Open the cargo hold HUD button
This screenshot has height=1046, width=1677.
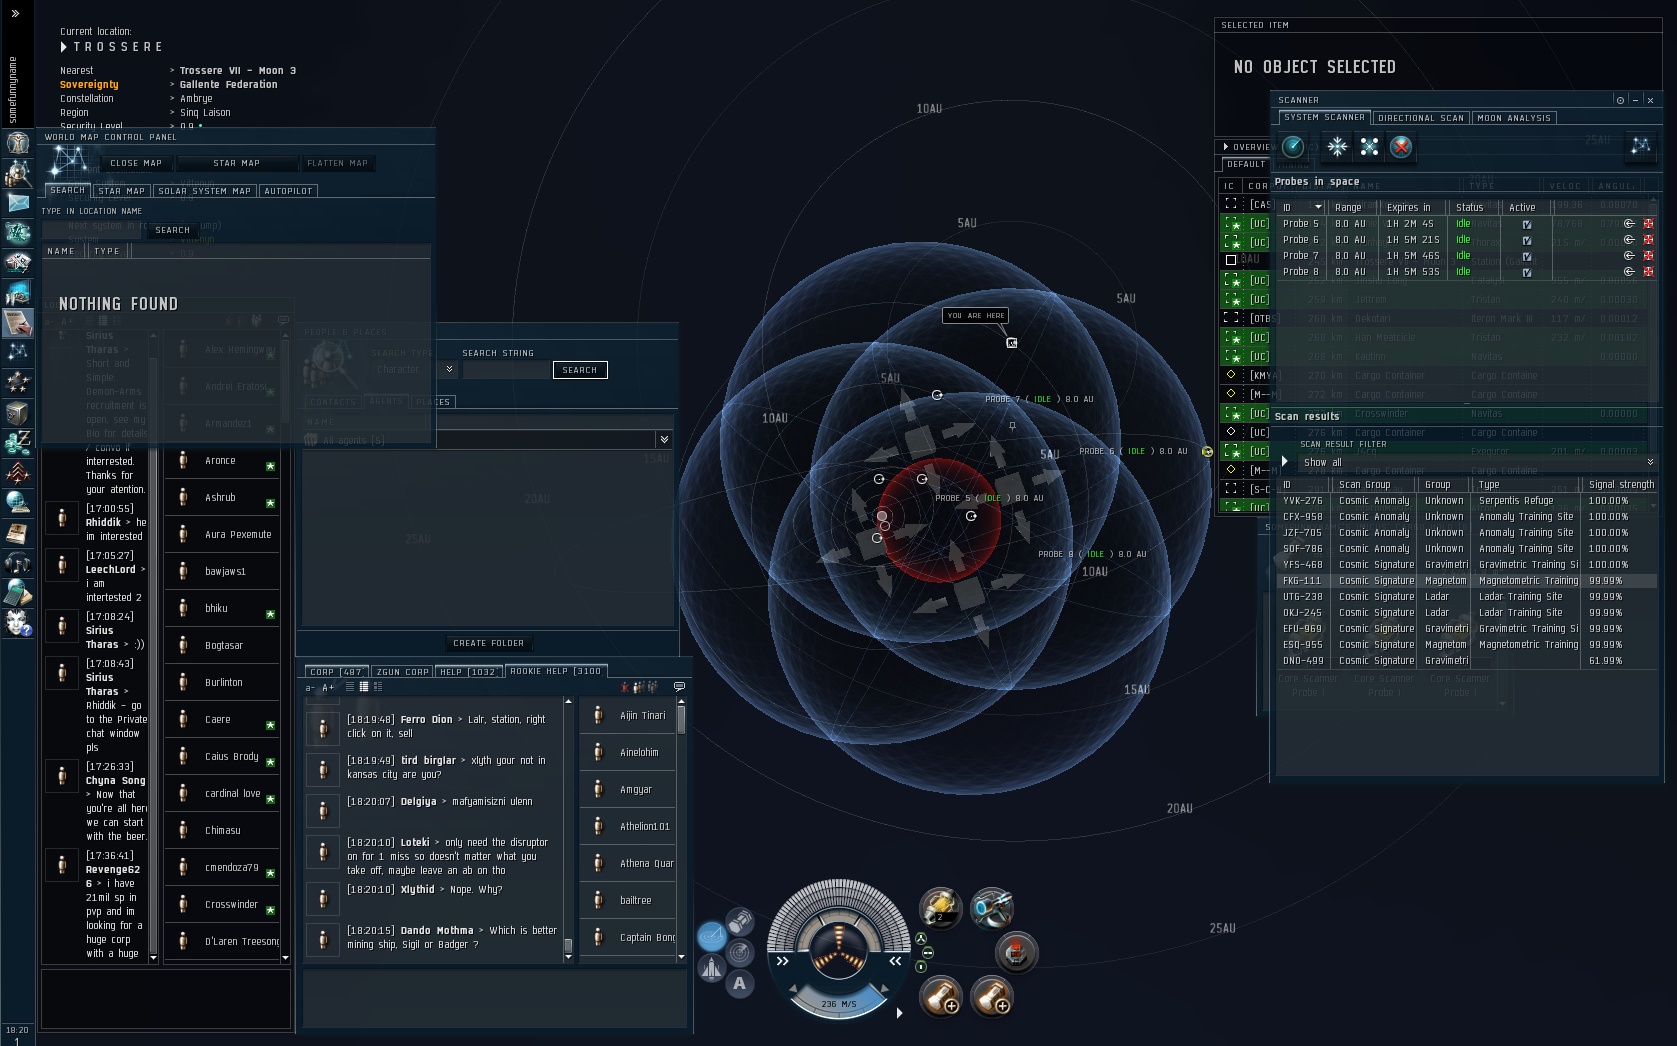coord(741,920)
